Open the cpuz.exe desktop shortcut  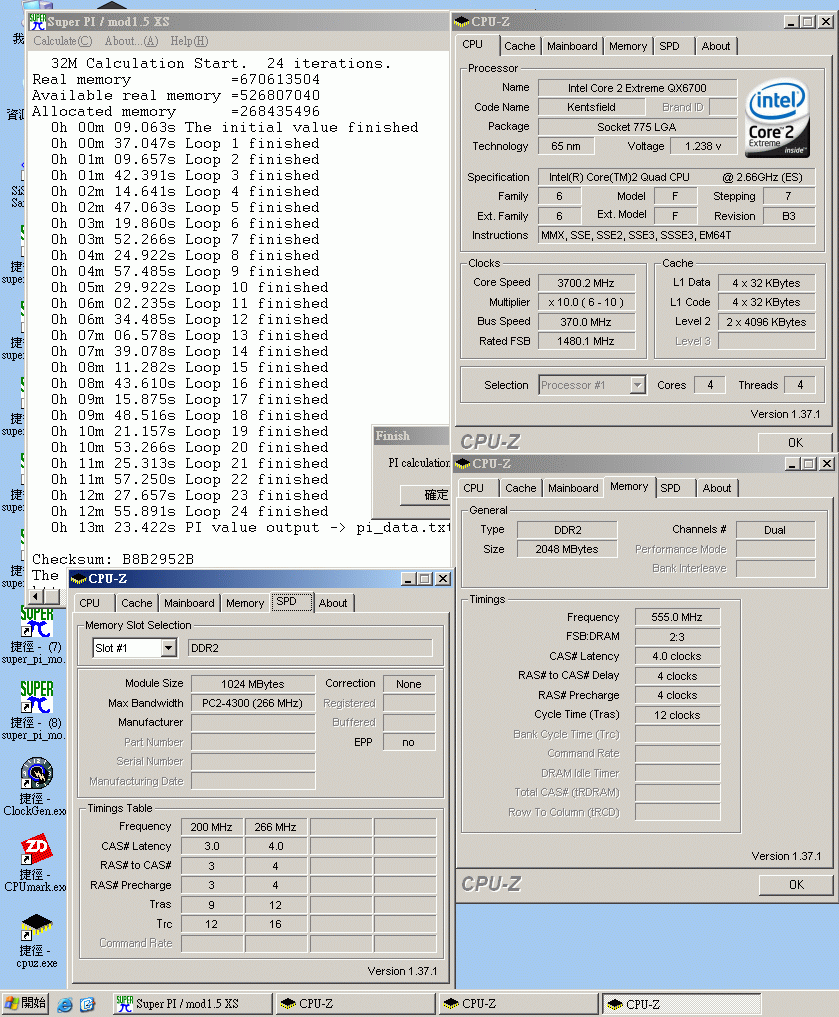37,940
